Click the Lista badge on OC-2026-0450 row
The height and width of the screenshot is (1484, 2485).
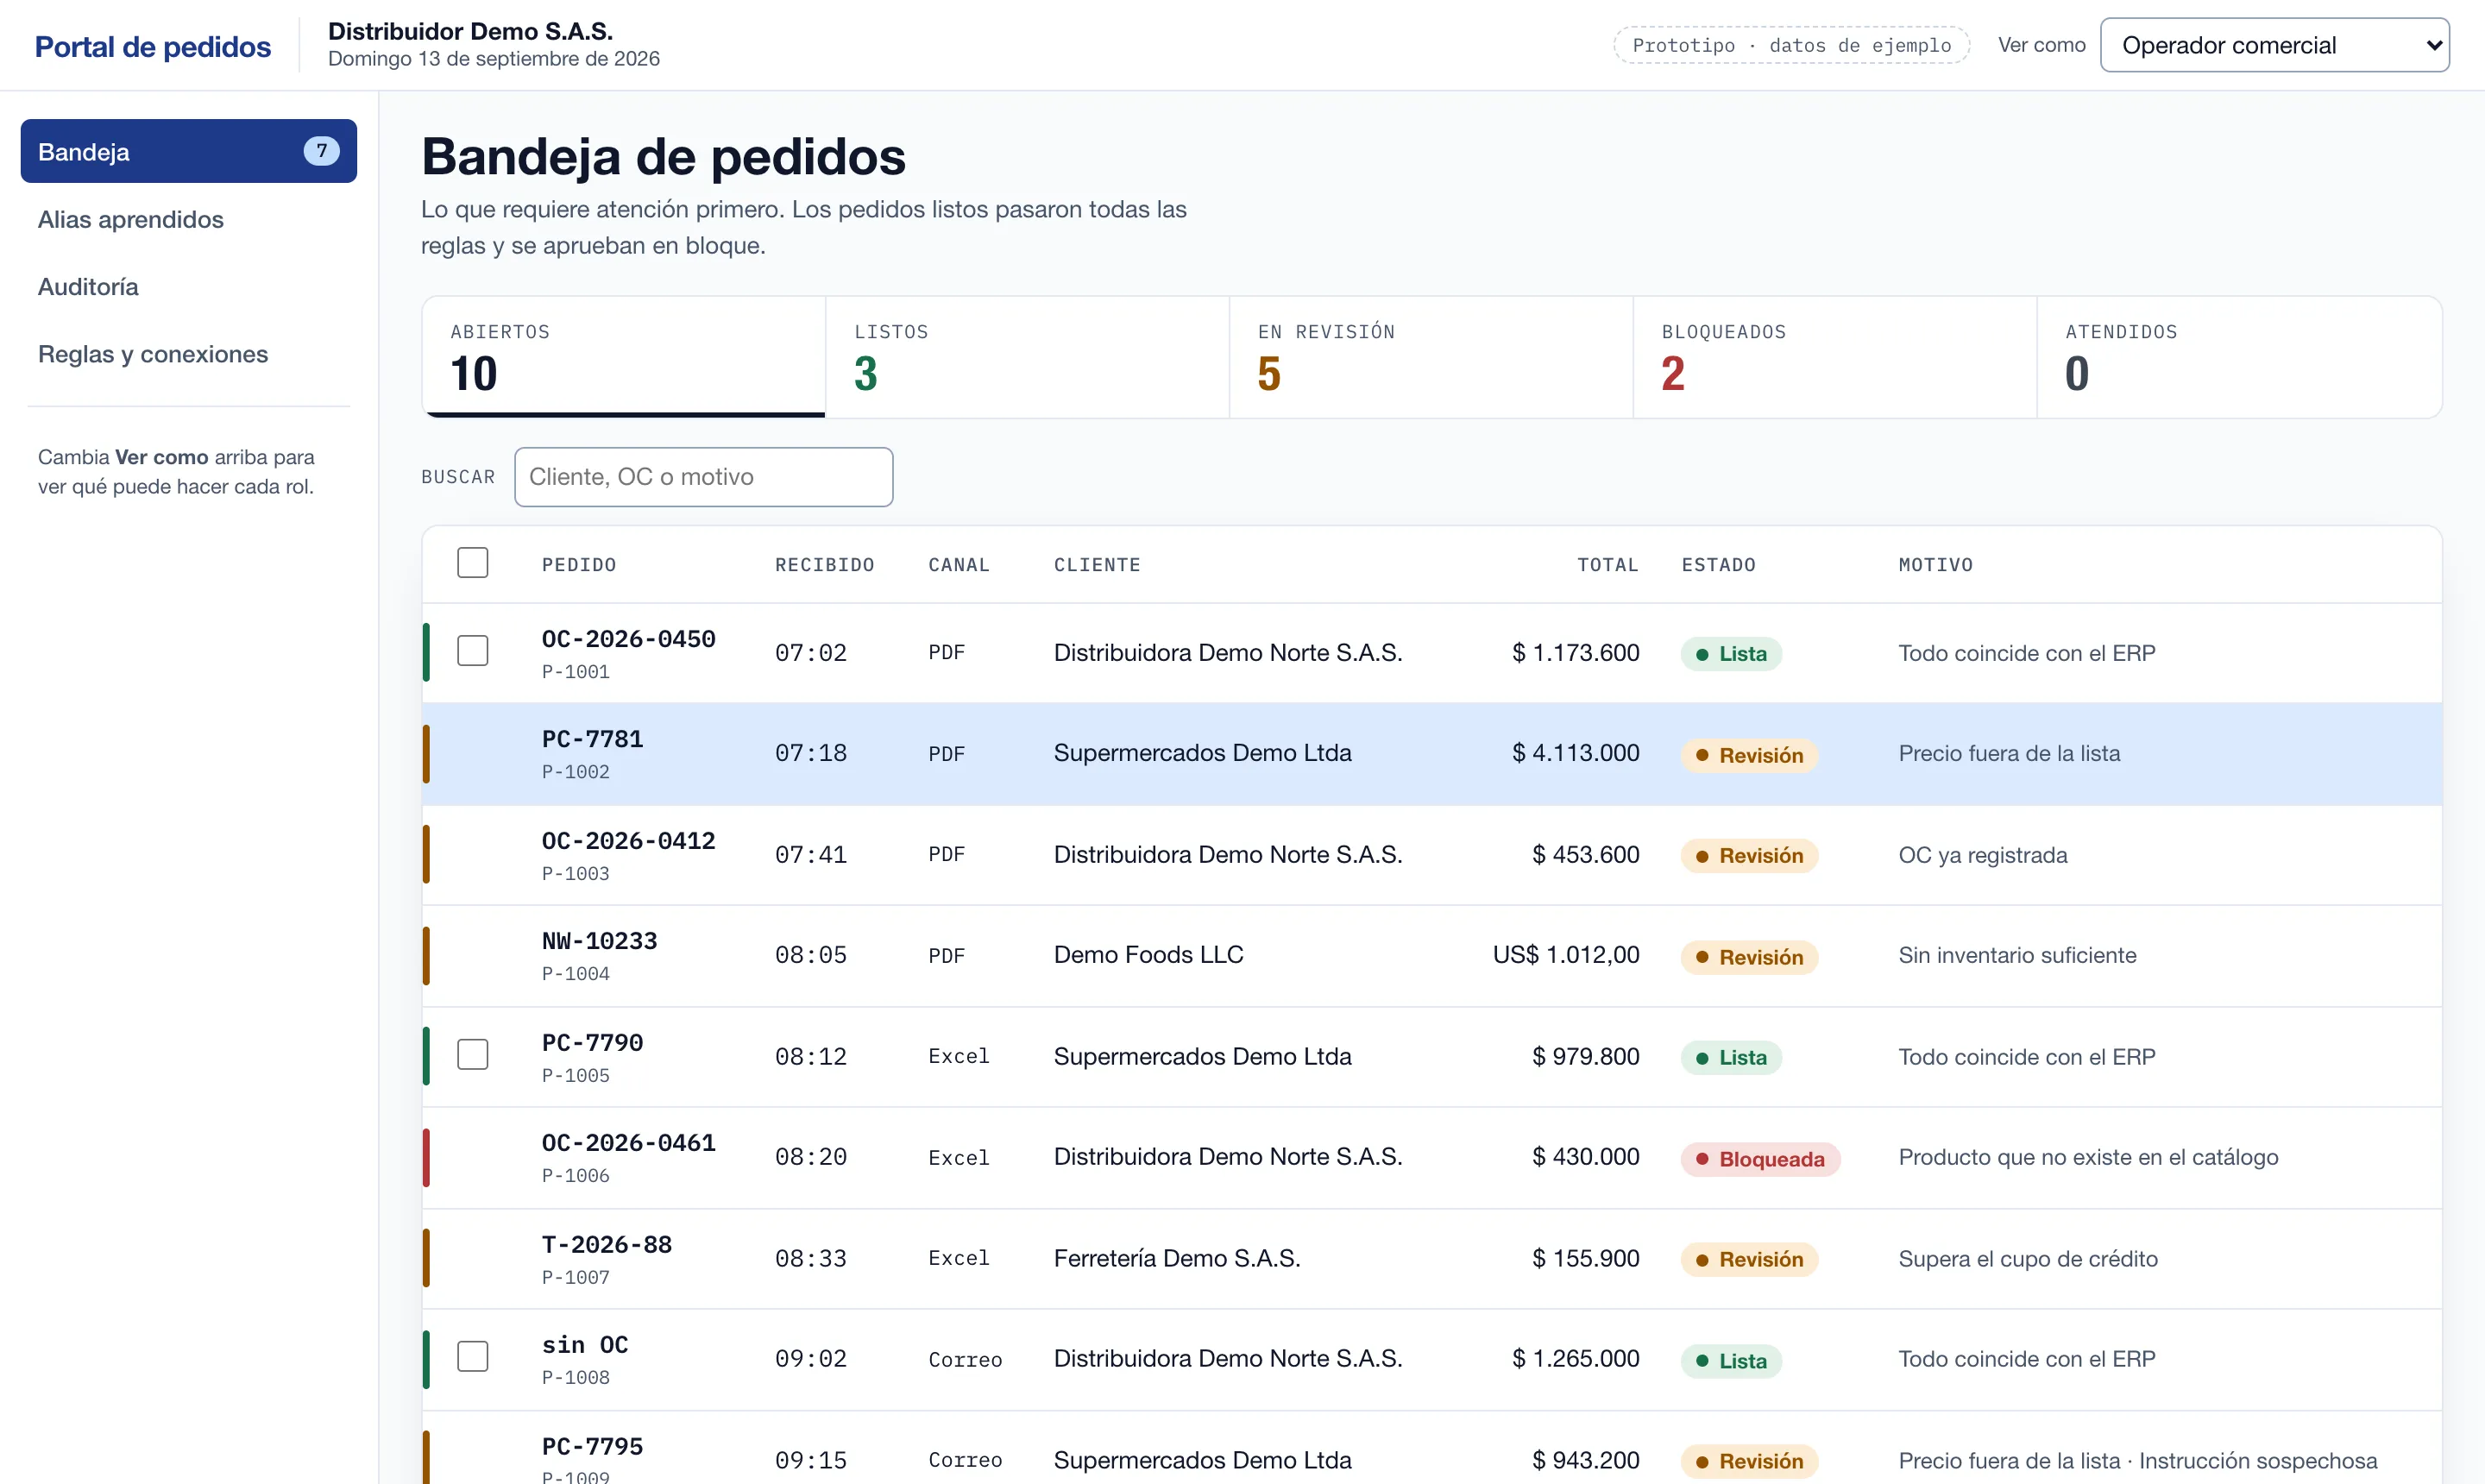click(1731, 654)
